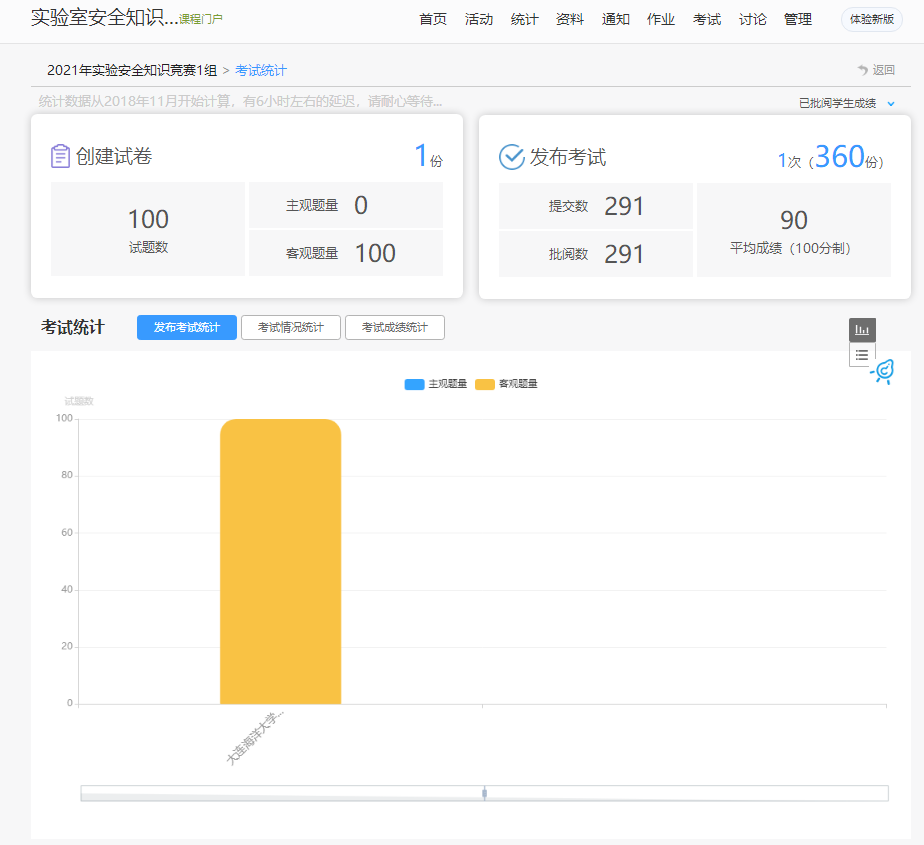Open the 统计 menu item
This screenshot has height=845, width=924.
pos(524,19)
